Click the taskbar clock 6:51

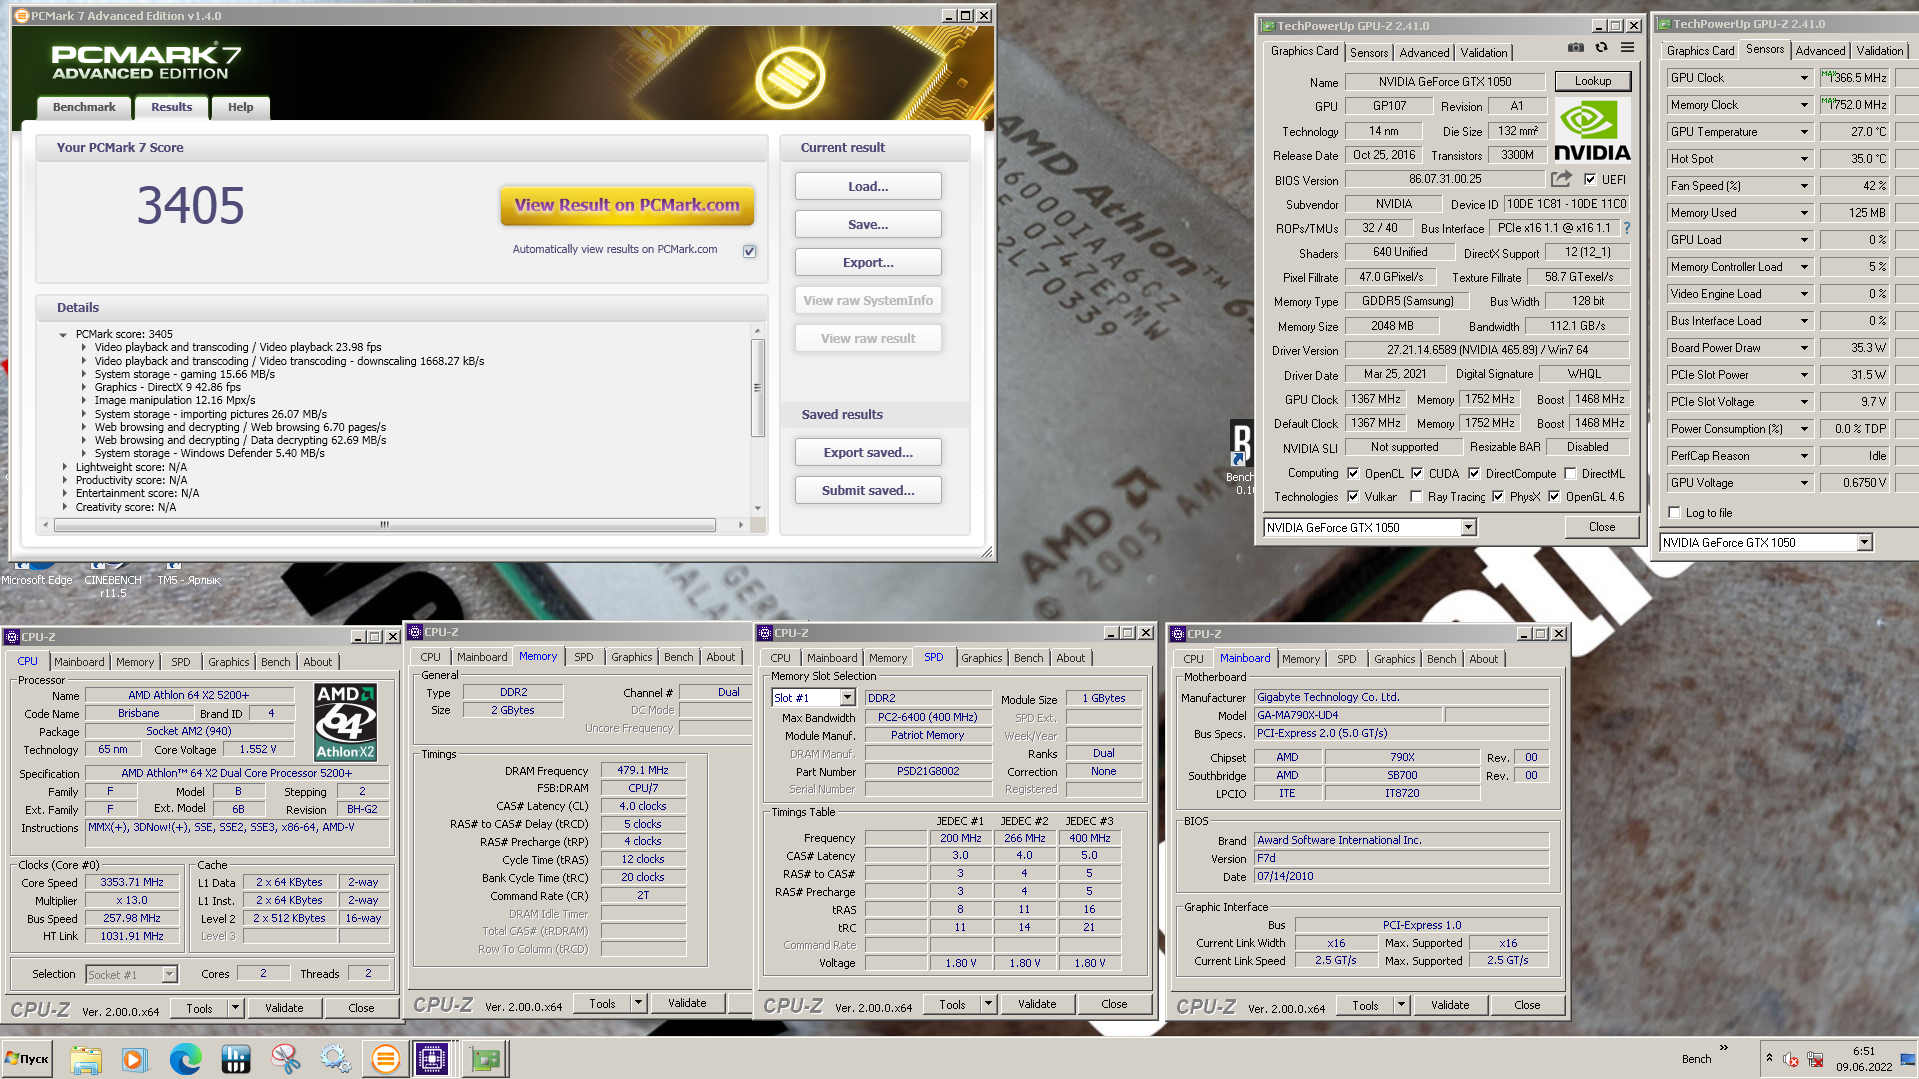coord(1864,1051)
